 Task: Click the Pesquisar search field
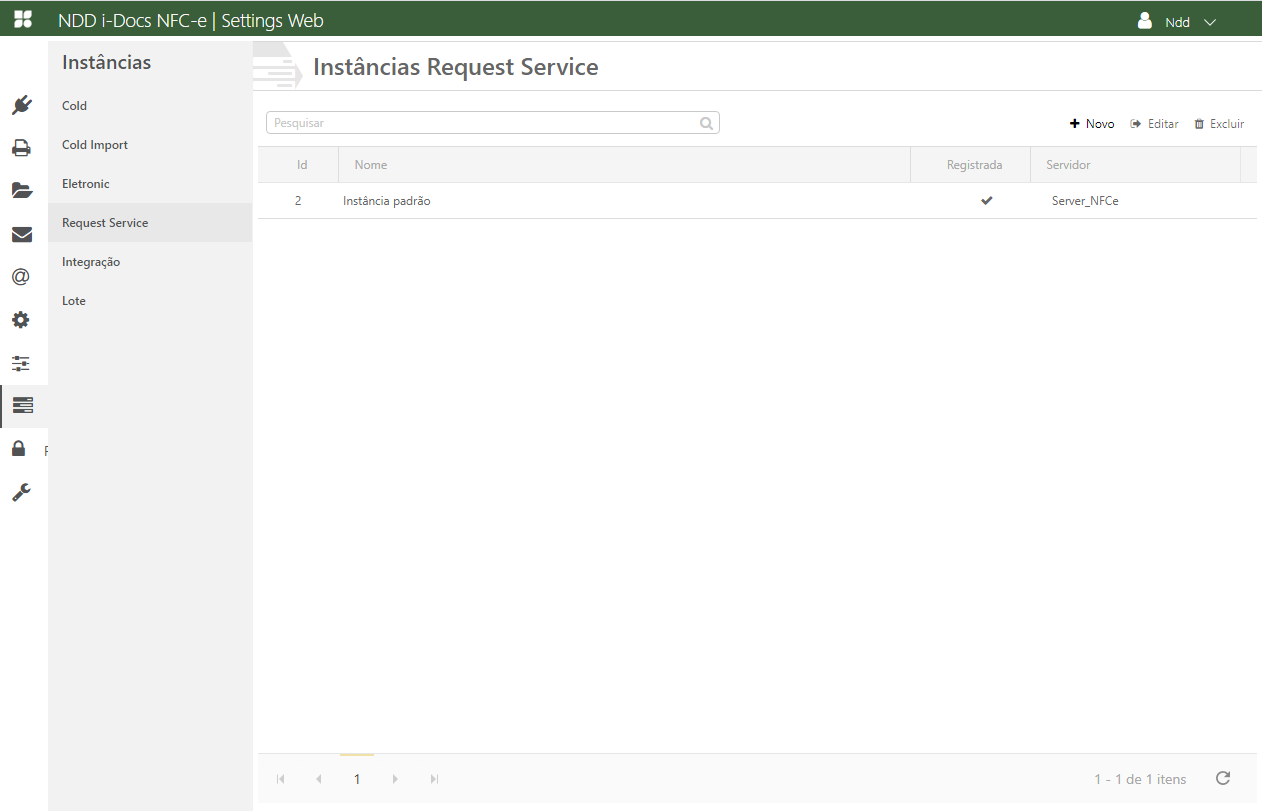484,123
